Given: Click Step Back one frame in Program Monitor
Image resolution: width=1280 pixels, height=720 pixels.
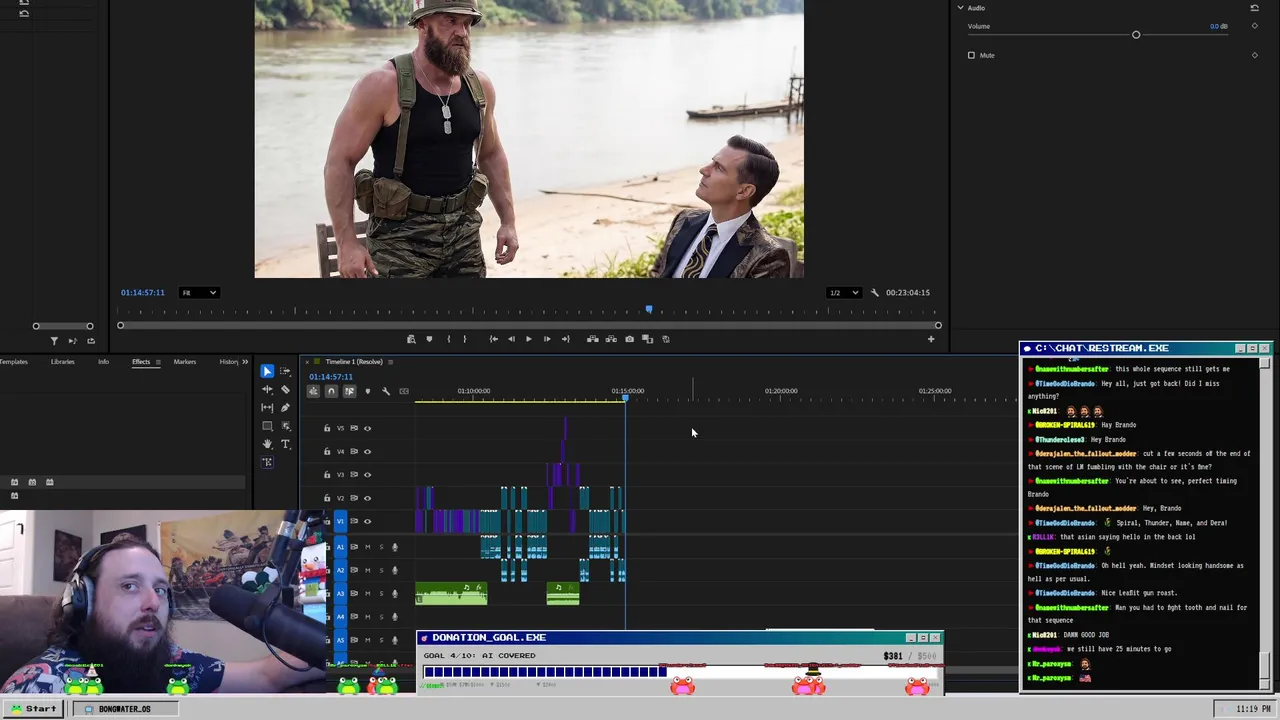Looking at the screenshot, I should (511, 339).
